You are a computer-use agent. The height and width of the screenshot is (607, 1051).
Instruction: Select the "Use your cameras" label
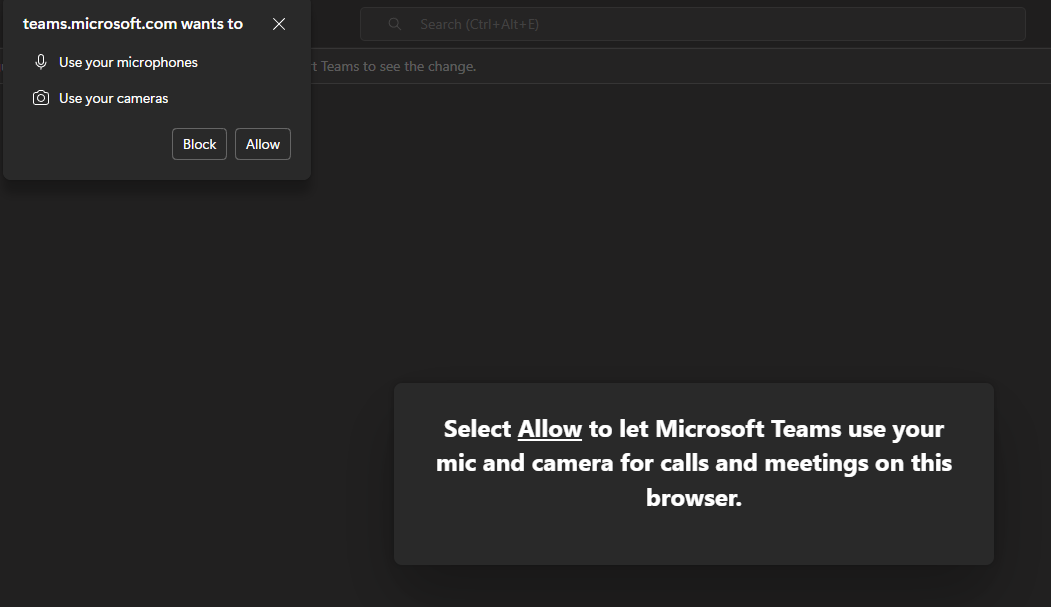113,98
